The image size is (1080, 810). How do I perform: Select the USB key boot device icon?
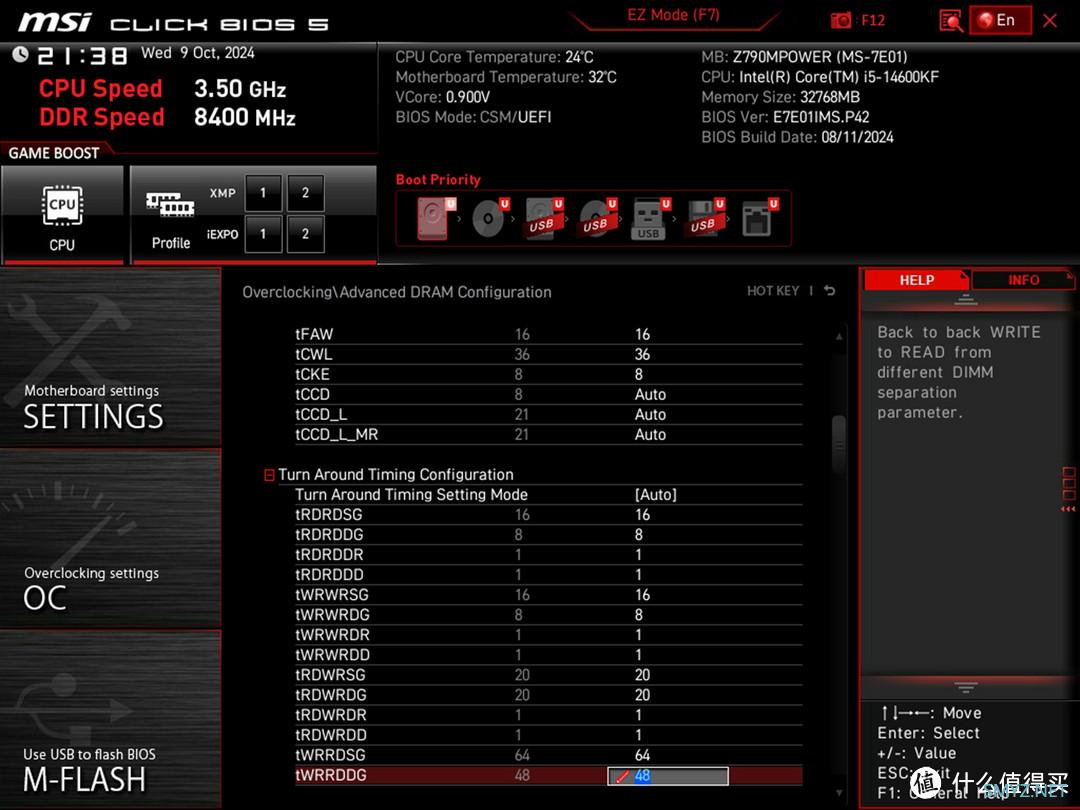coord(650,218)
